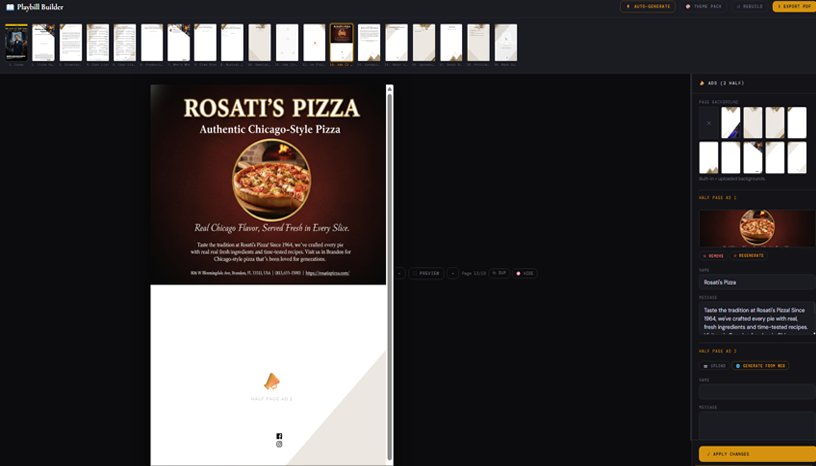
Task: Click the Message box starting Taste the tradition
Action: pyautogui.click(x=757, y=318)
